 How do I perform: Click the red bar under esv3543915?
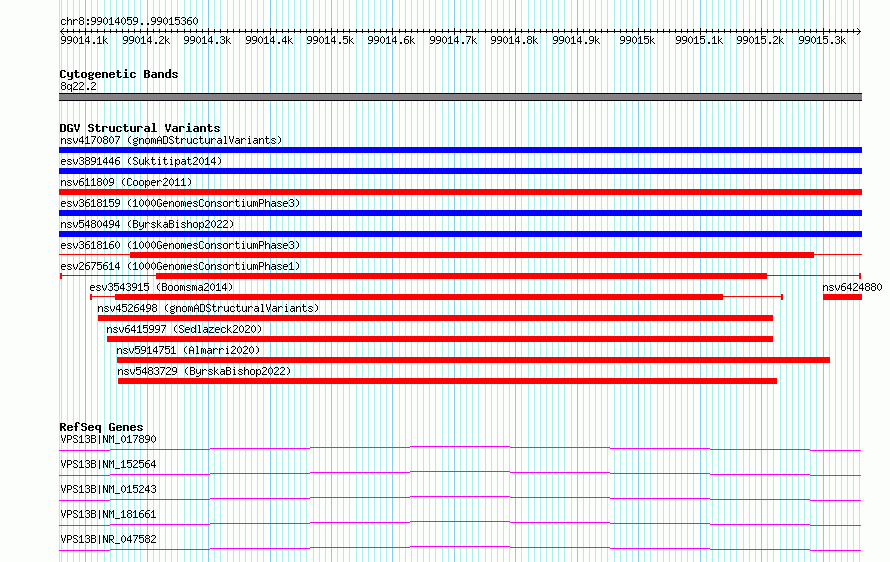point(419,297)
